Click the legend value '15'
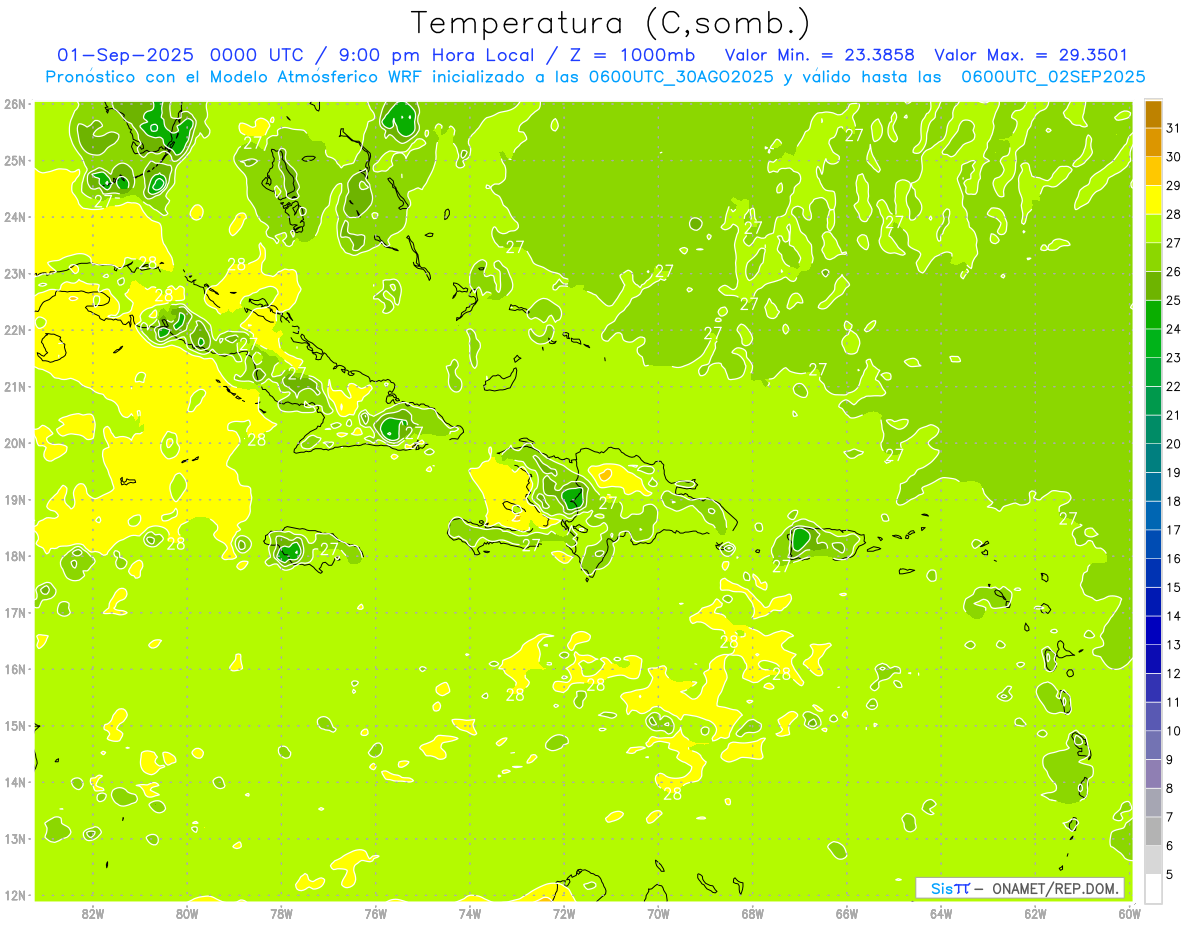The image size is (1200, 927). [1174, 588]
